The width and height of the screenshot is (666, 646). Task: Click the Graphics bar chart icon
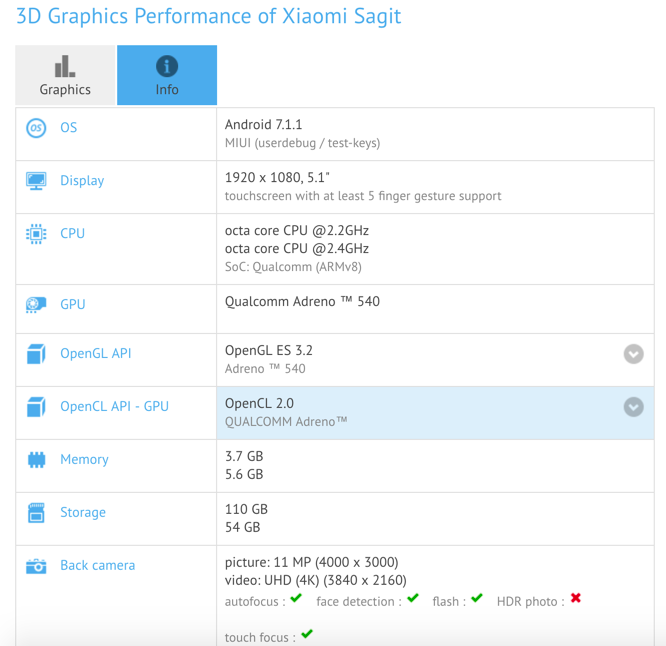[65, 66]
